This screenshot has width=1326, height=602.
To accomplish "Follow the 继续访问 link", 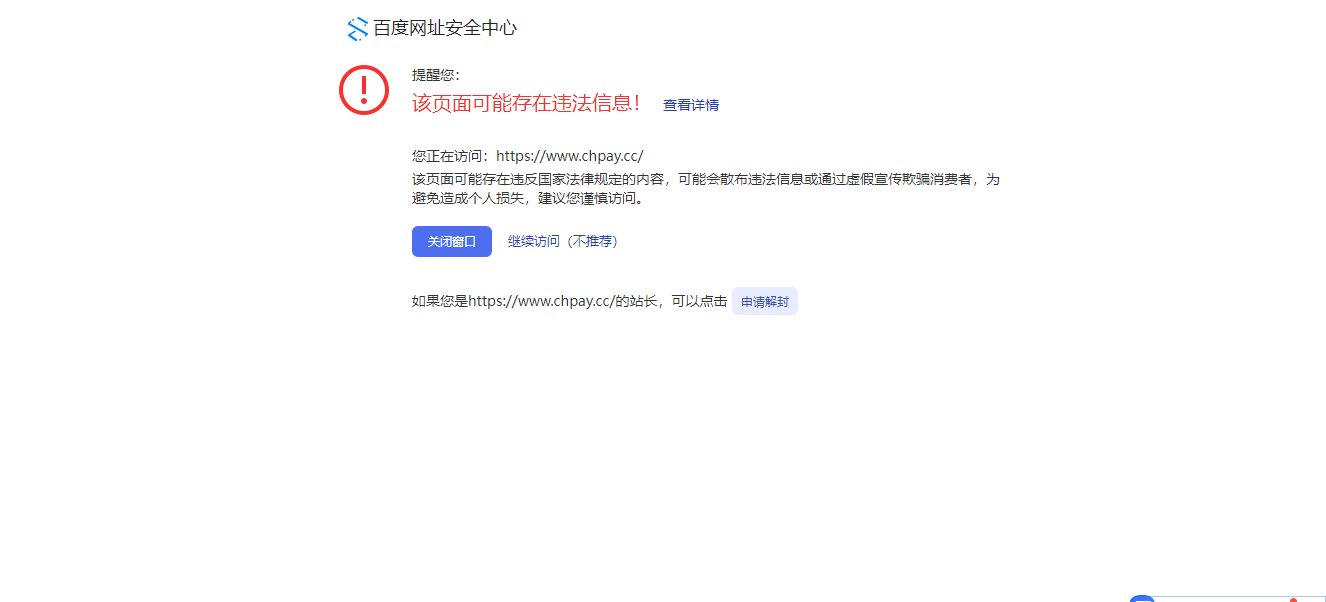I will click(x=534, y=241).
